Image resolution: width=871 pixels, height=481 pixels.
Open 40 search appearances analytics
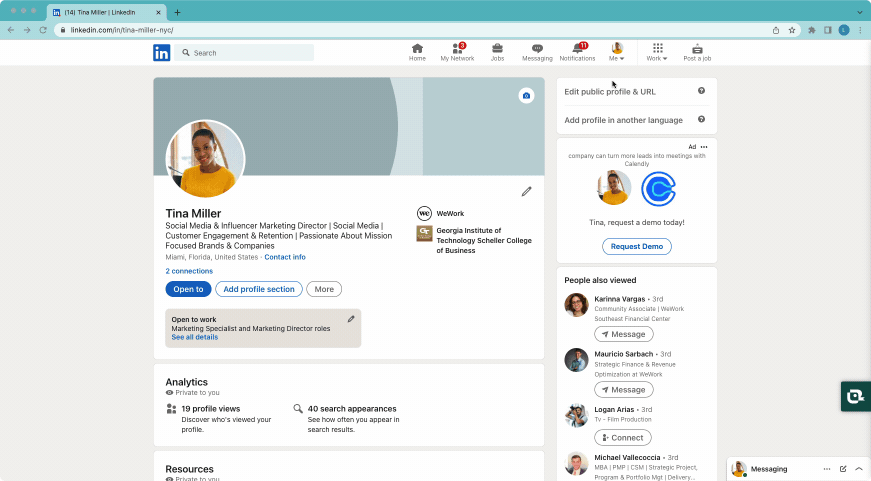tap(352, 409)
